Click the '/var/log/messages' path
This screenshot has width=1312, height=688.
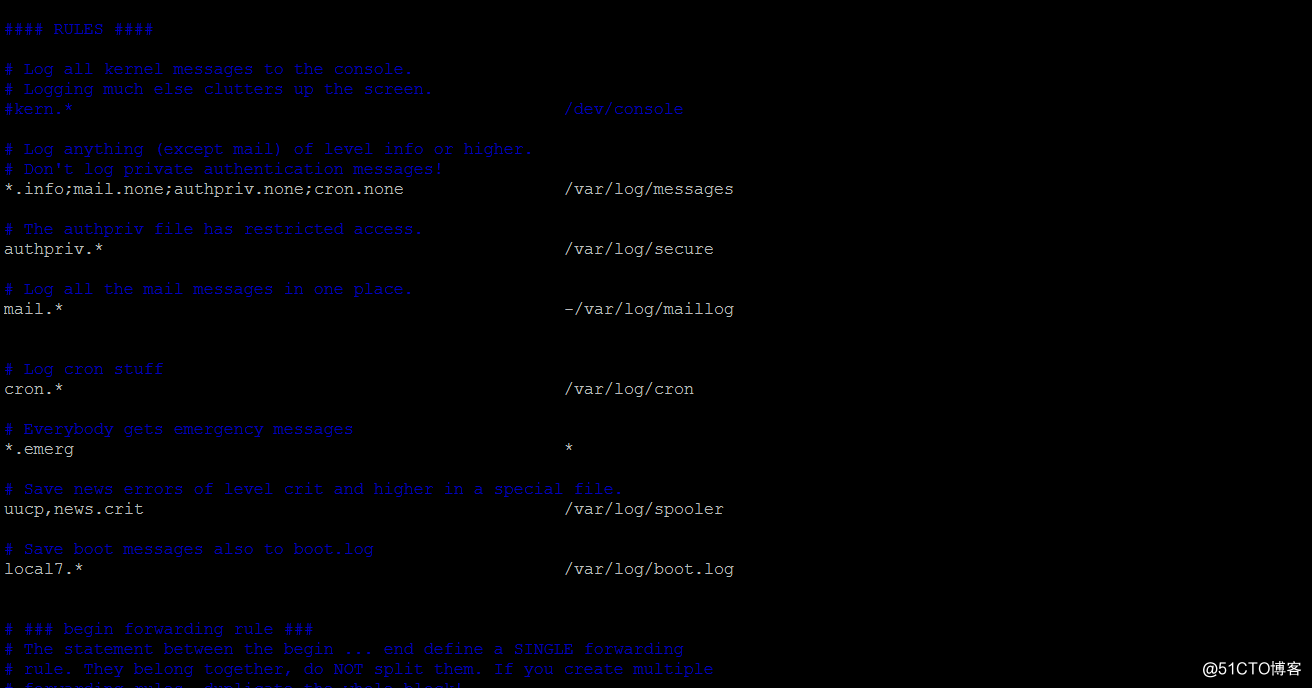click(x=649, y=189)
